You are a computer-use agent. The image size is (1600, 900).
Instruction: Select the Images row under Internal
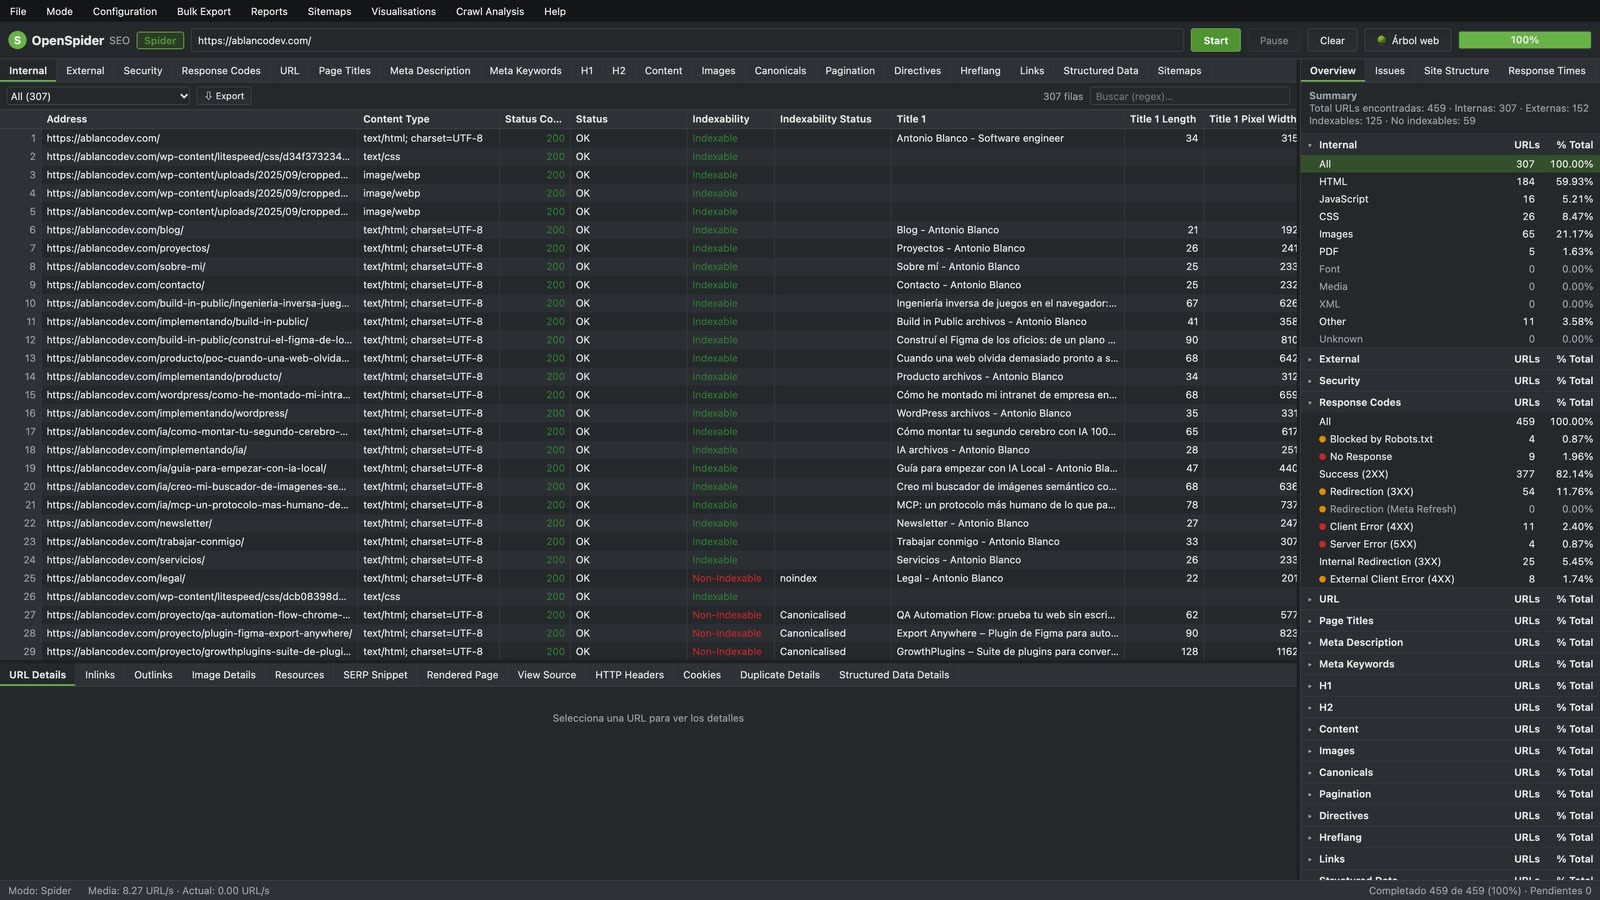click(1450, 234)
